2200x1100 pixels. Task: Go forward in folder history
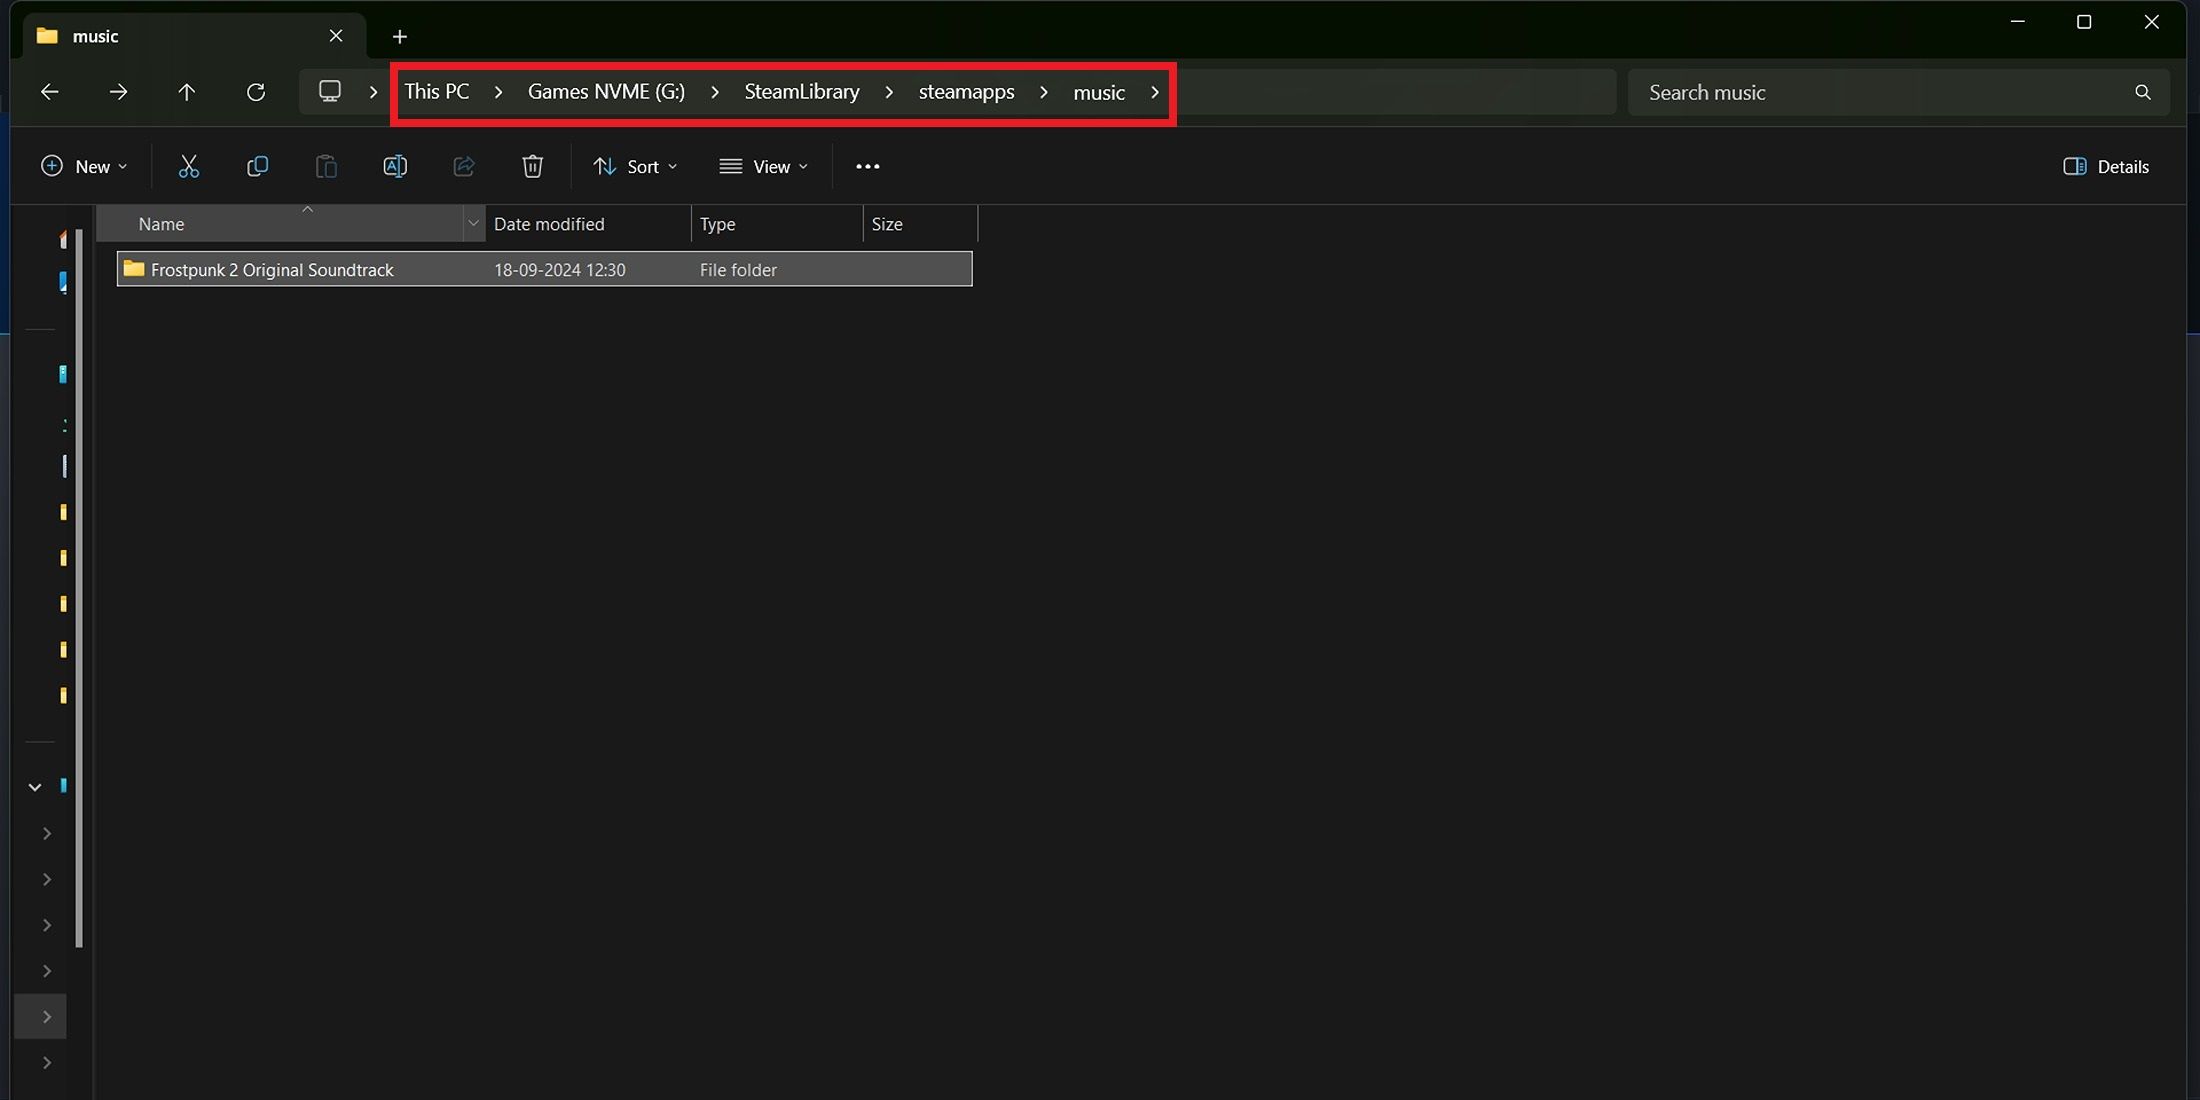coord(118,92)
